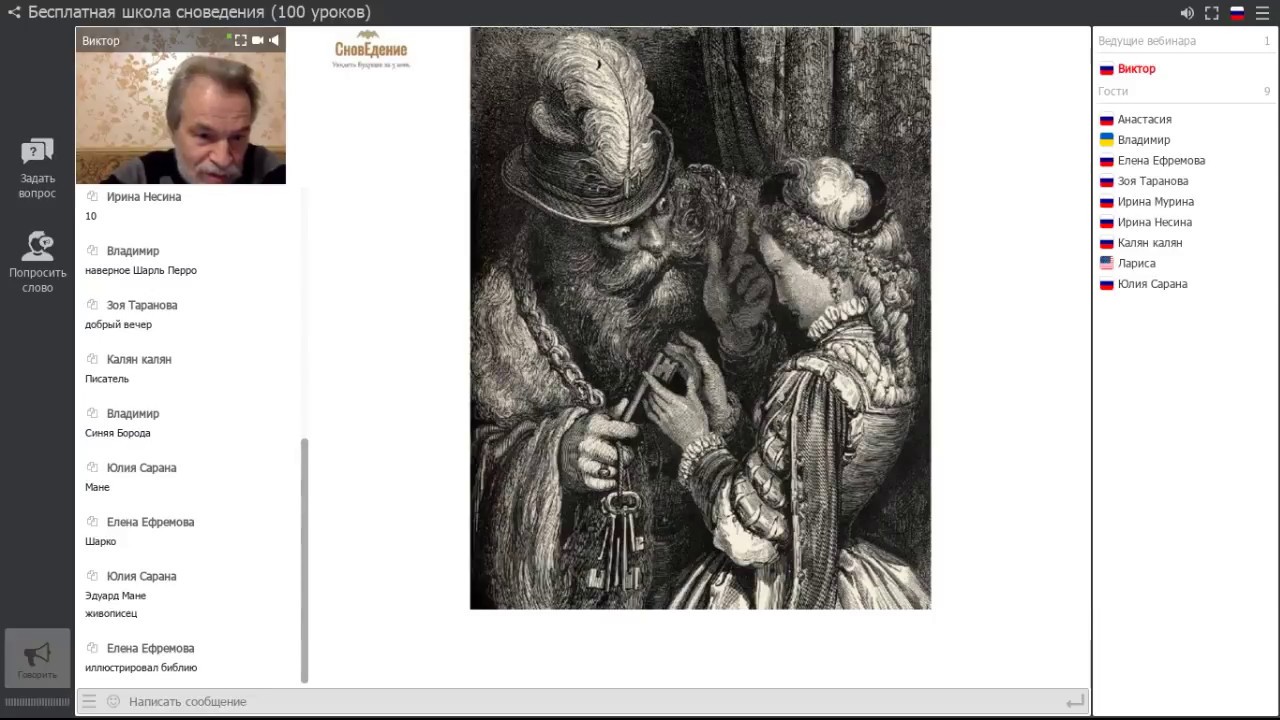Click the СновЕдение logo
Screen dimensions: 1280x720
click(x=371, y=50)
